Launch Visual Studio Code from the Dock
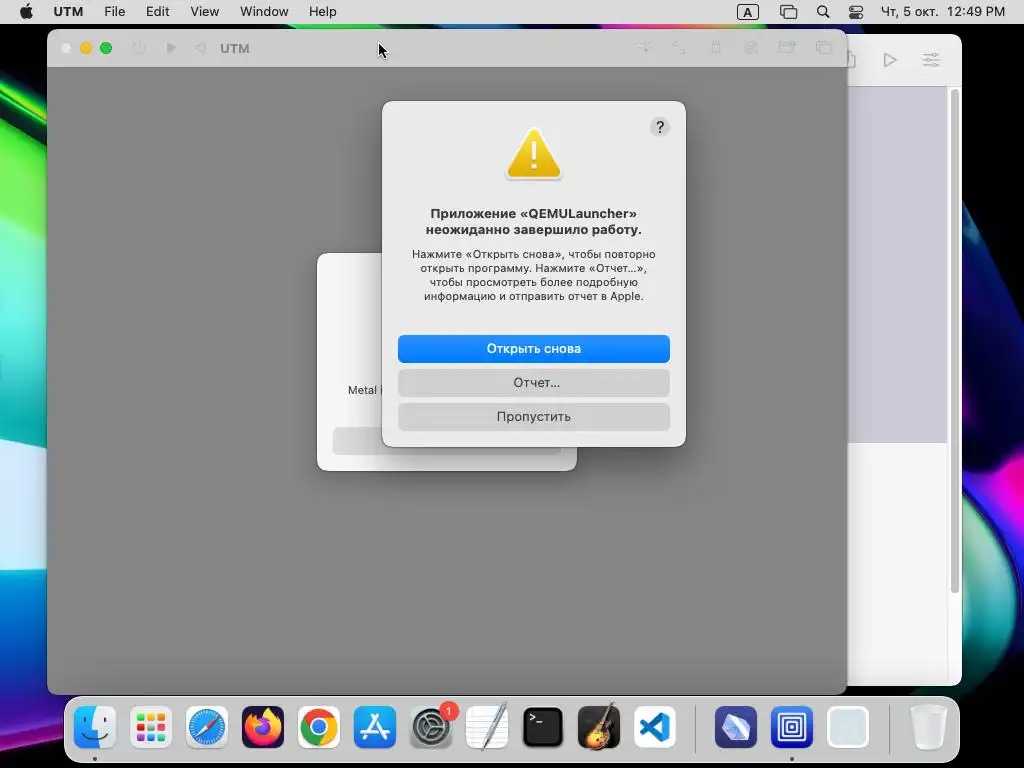Image resolution: width=1024 pixels, height=768 pixels. [x=654, y=727]
